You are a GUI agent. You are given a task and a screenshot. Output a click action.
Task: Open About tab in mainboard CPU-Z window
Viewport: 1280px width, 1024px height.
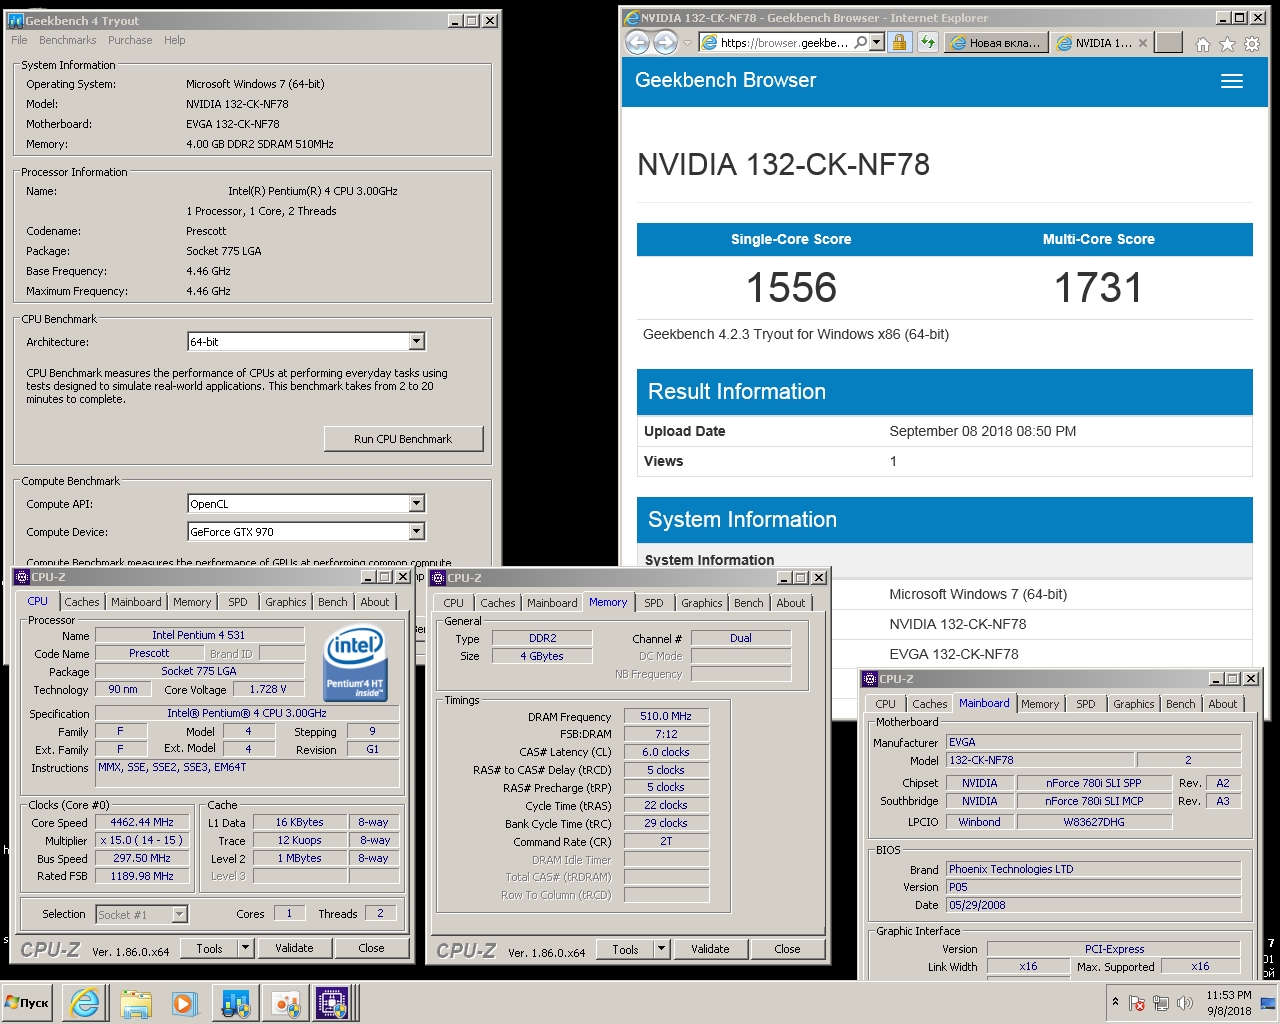pyautogui.click(x=1223, y=704)
